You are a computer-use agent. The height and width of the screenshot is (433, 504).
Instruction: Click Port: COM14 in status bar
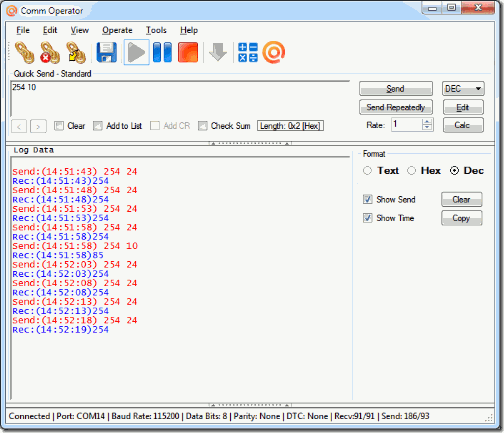[x=81, y=416]
